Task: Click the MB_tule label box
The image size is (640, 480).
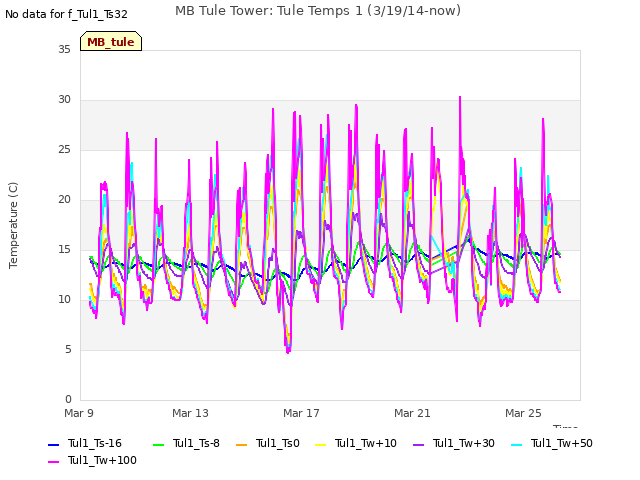Action: [x=111, y=41]
